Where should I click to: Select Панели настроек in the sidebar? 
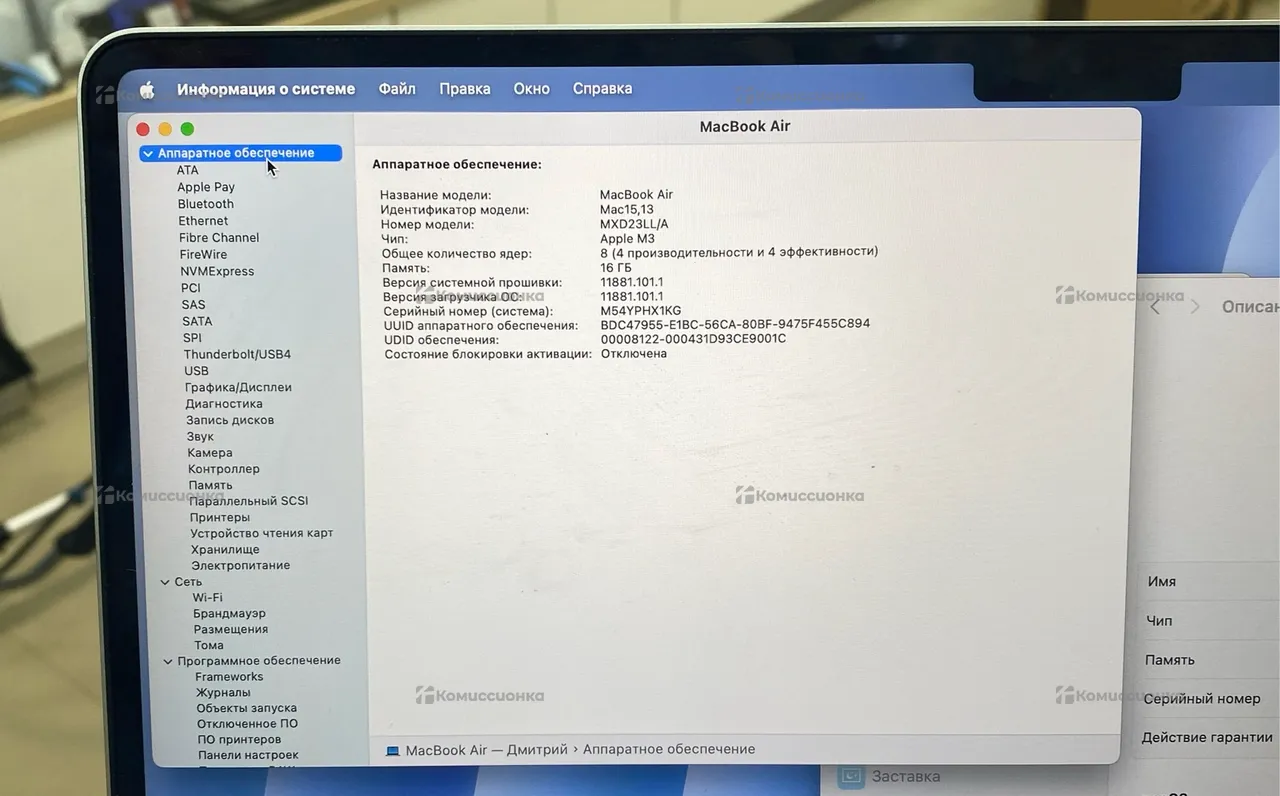click(248, 755)
